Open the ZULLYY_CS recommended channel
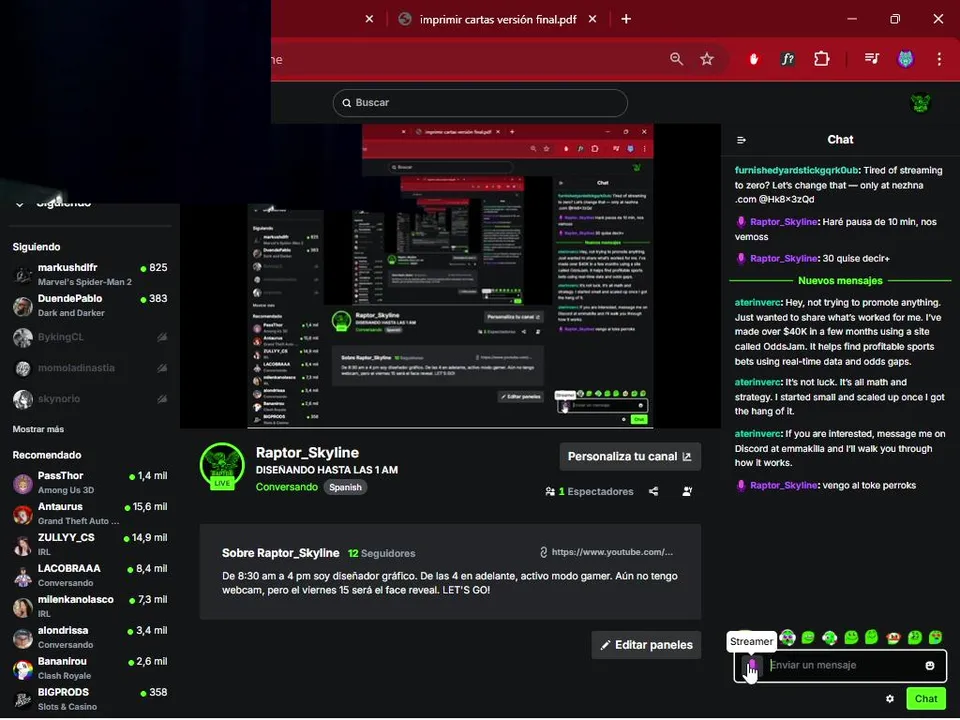Screen dimensions: 960x720 [x=90, y=545]
